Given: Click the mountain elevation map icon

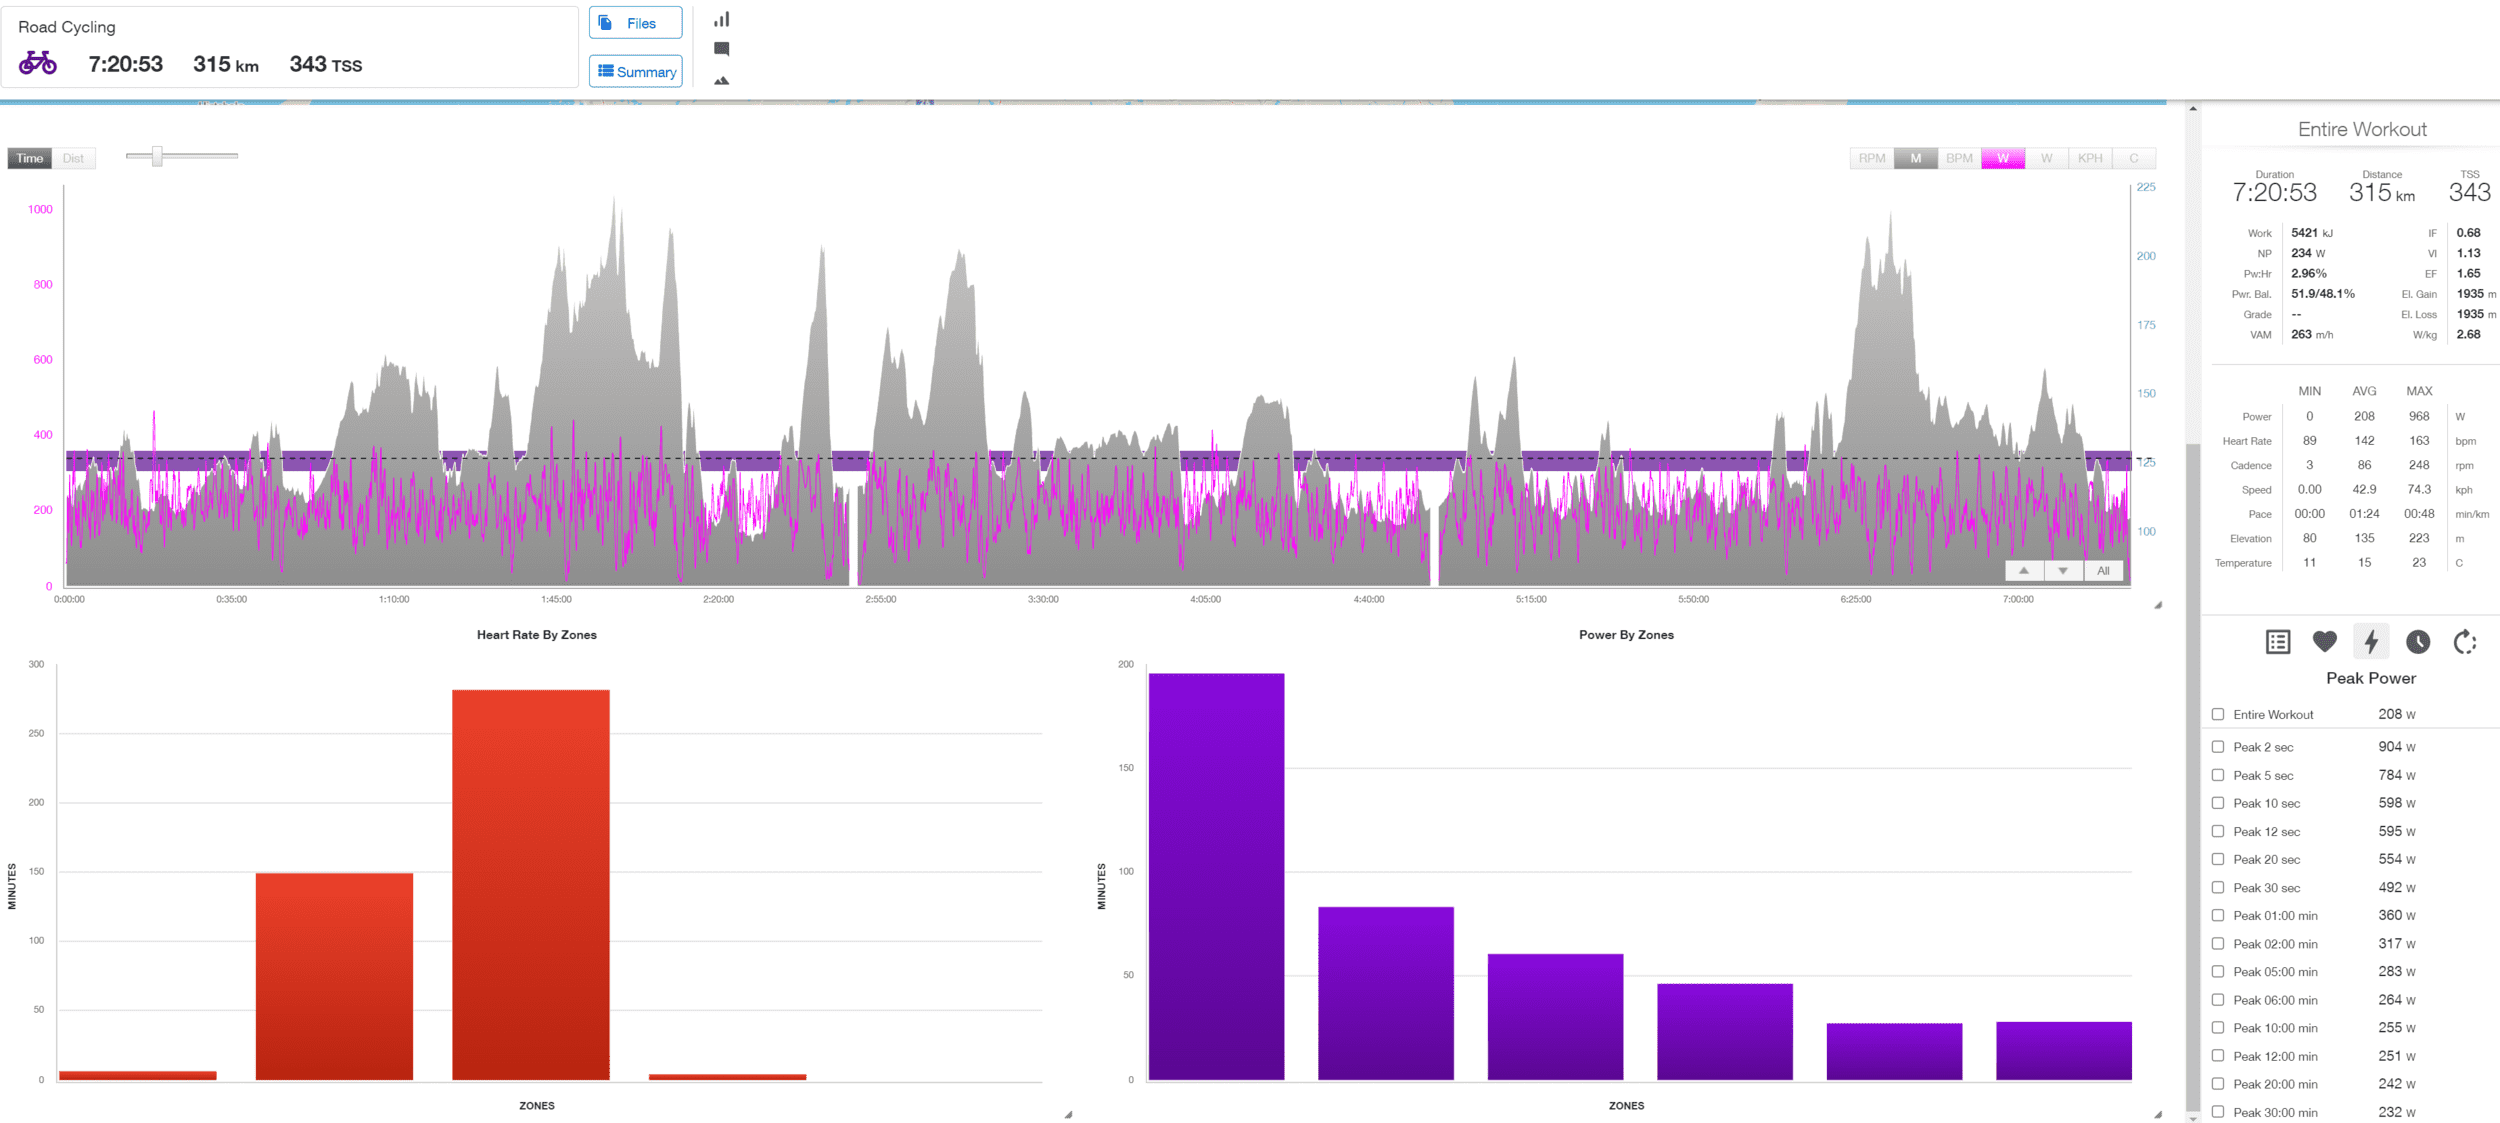Looking at the screenshot, I should [x=722, y=80].
